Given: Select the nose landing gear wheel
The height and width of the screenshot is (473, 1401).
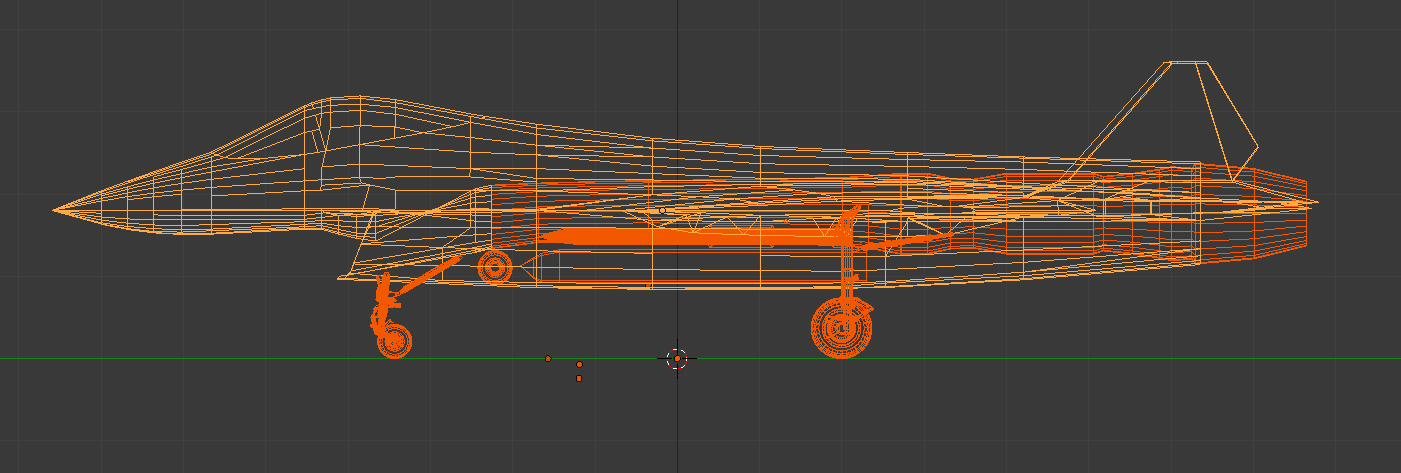Looking at the screenshot, I should [x=394, y=341].
